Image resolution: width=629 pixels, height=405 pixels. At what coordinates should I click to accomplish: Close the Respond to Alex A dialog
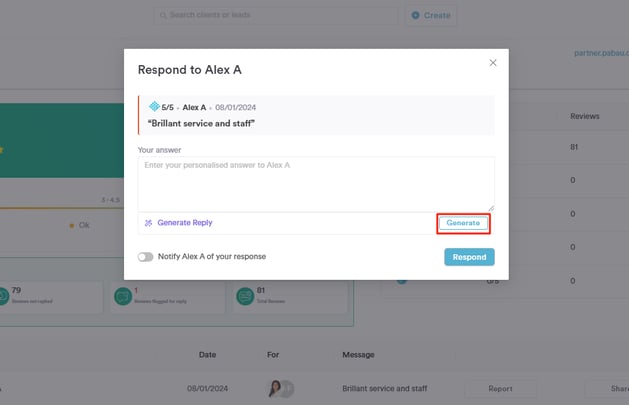[493, 63]
